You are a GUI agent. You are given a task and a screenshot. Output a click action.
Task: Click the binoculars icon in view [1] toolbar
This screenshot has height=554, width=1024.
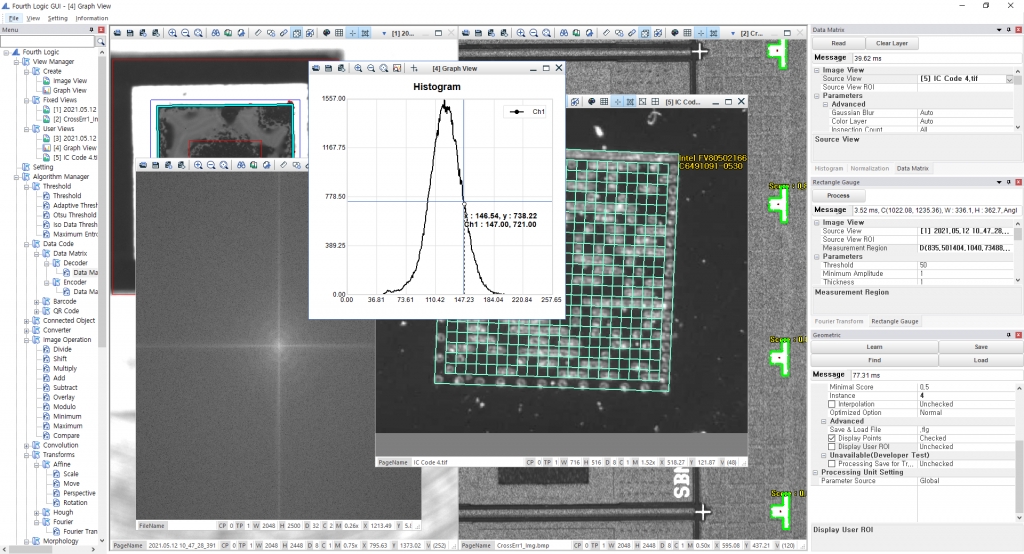pos(216,33)
